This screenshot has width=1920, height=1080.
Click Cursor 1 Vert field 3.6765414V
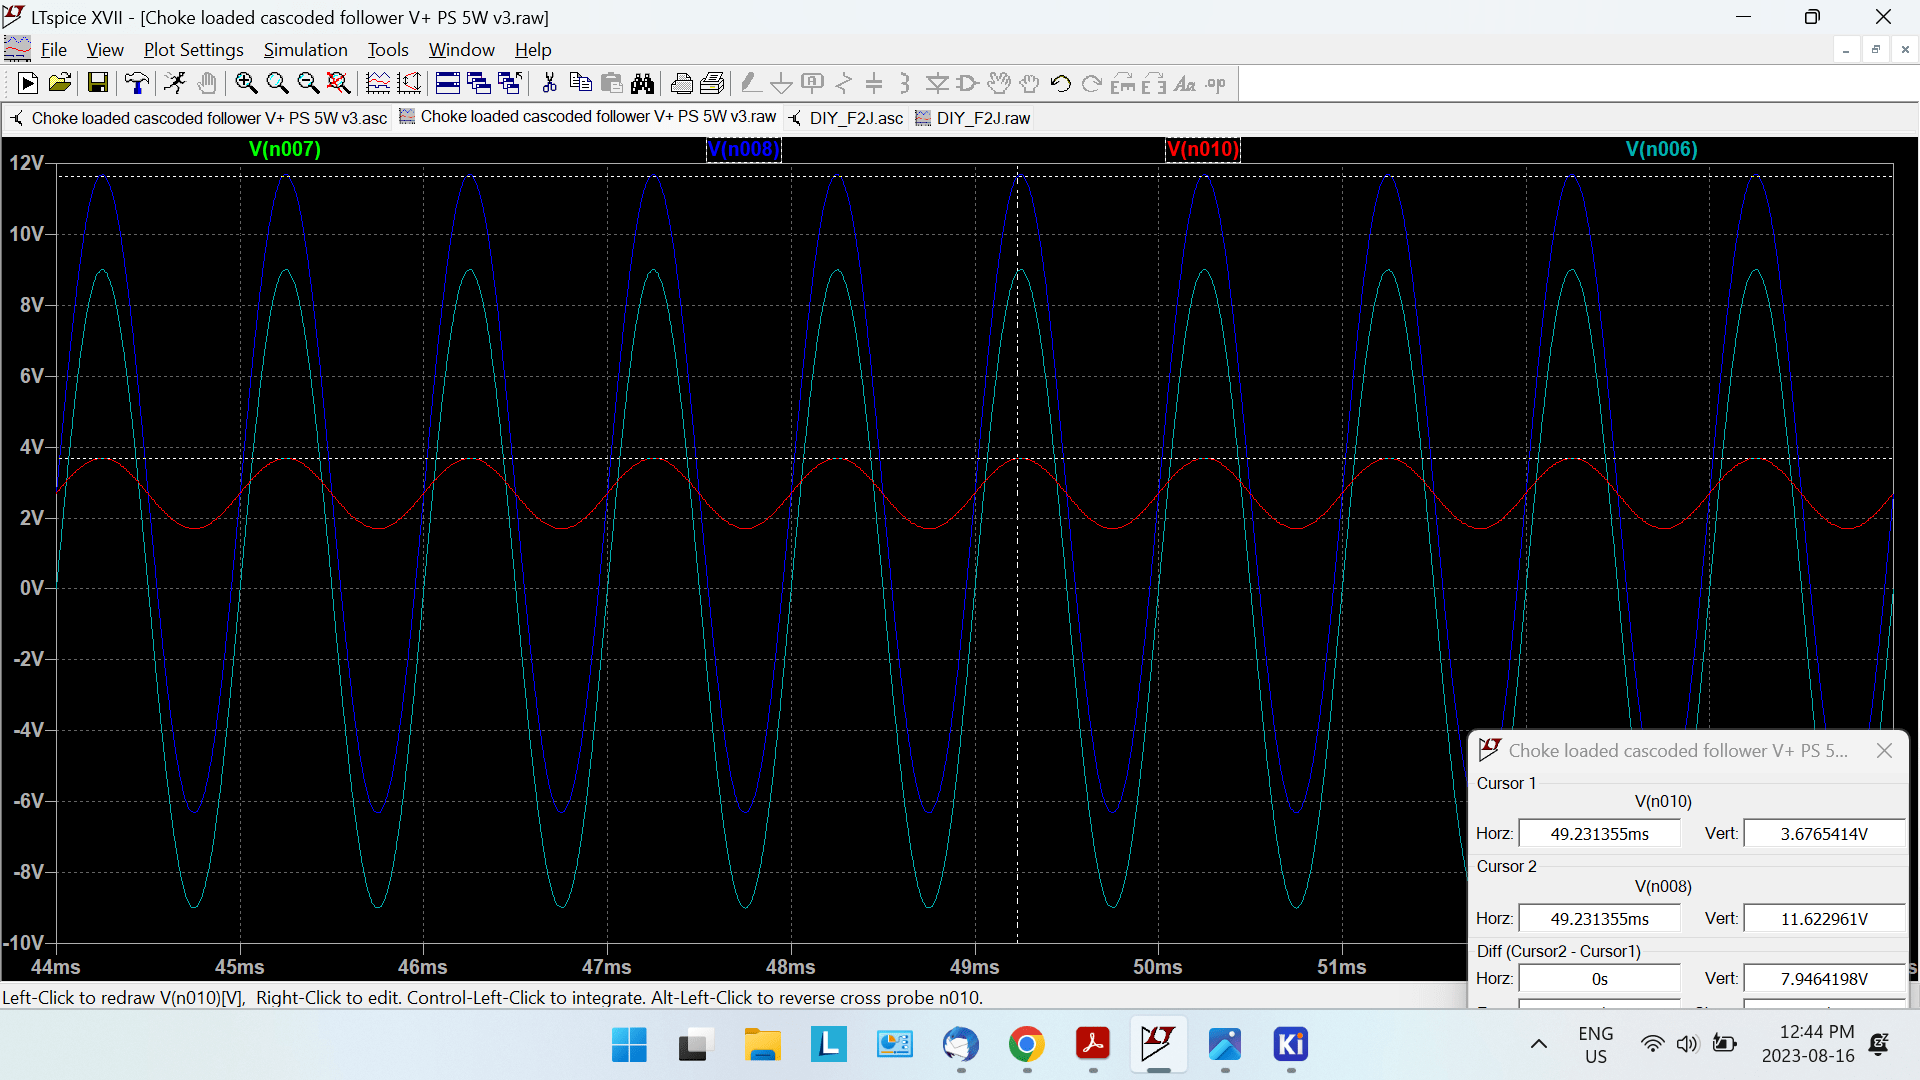[1824, 834]
